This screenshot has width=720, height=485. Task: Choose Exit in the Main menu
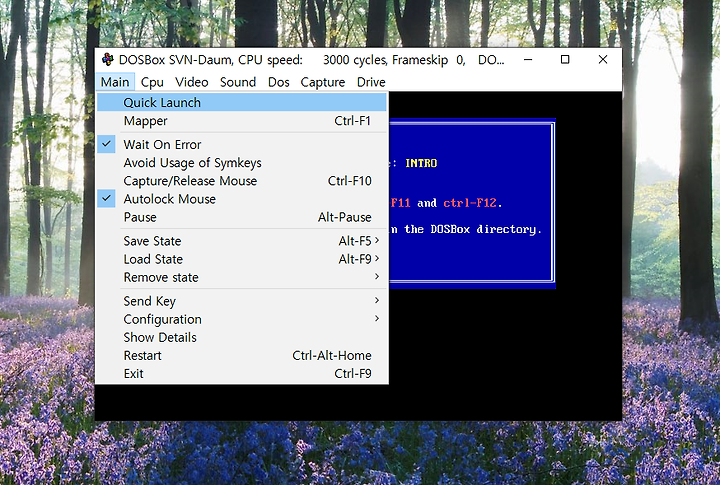click(x=242, y=373)
